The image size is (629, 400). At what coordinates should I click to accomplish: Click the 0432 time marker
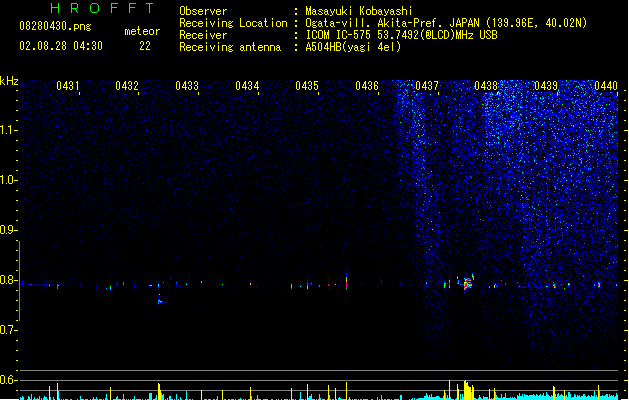(127, 86)
